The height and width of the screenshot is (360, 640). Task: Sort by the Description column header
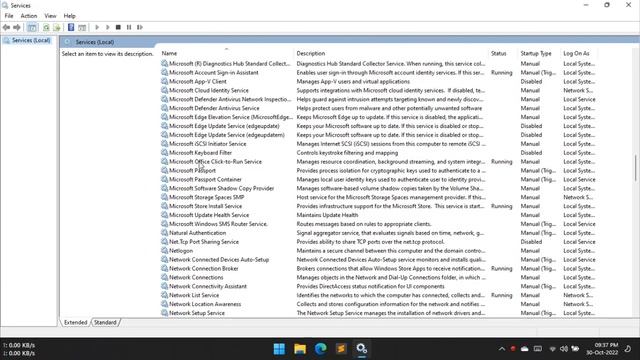pyautogui.click(x=391, y=53)
